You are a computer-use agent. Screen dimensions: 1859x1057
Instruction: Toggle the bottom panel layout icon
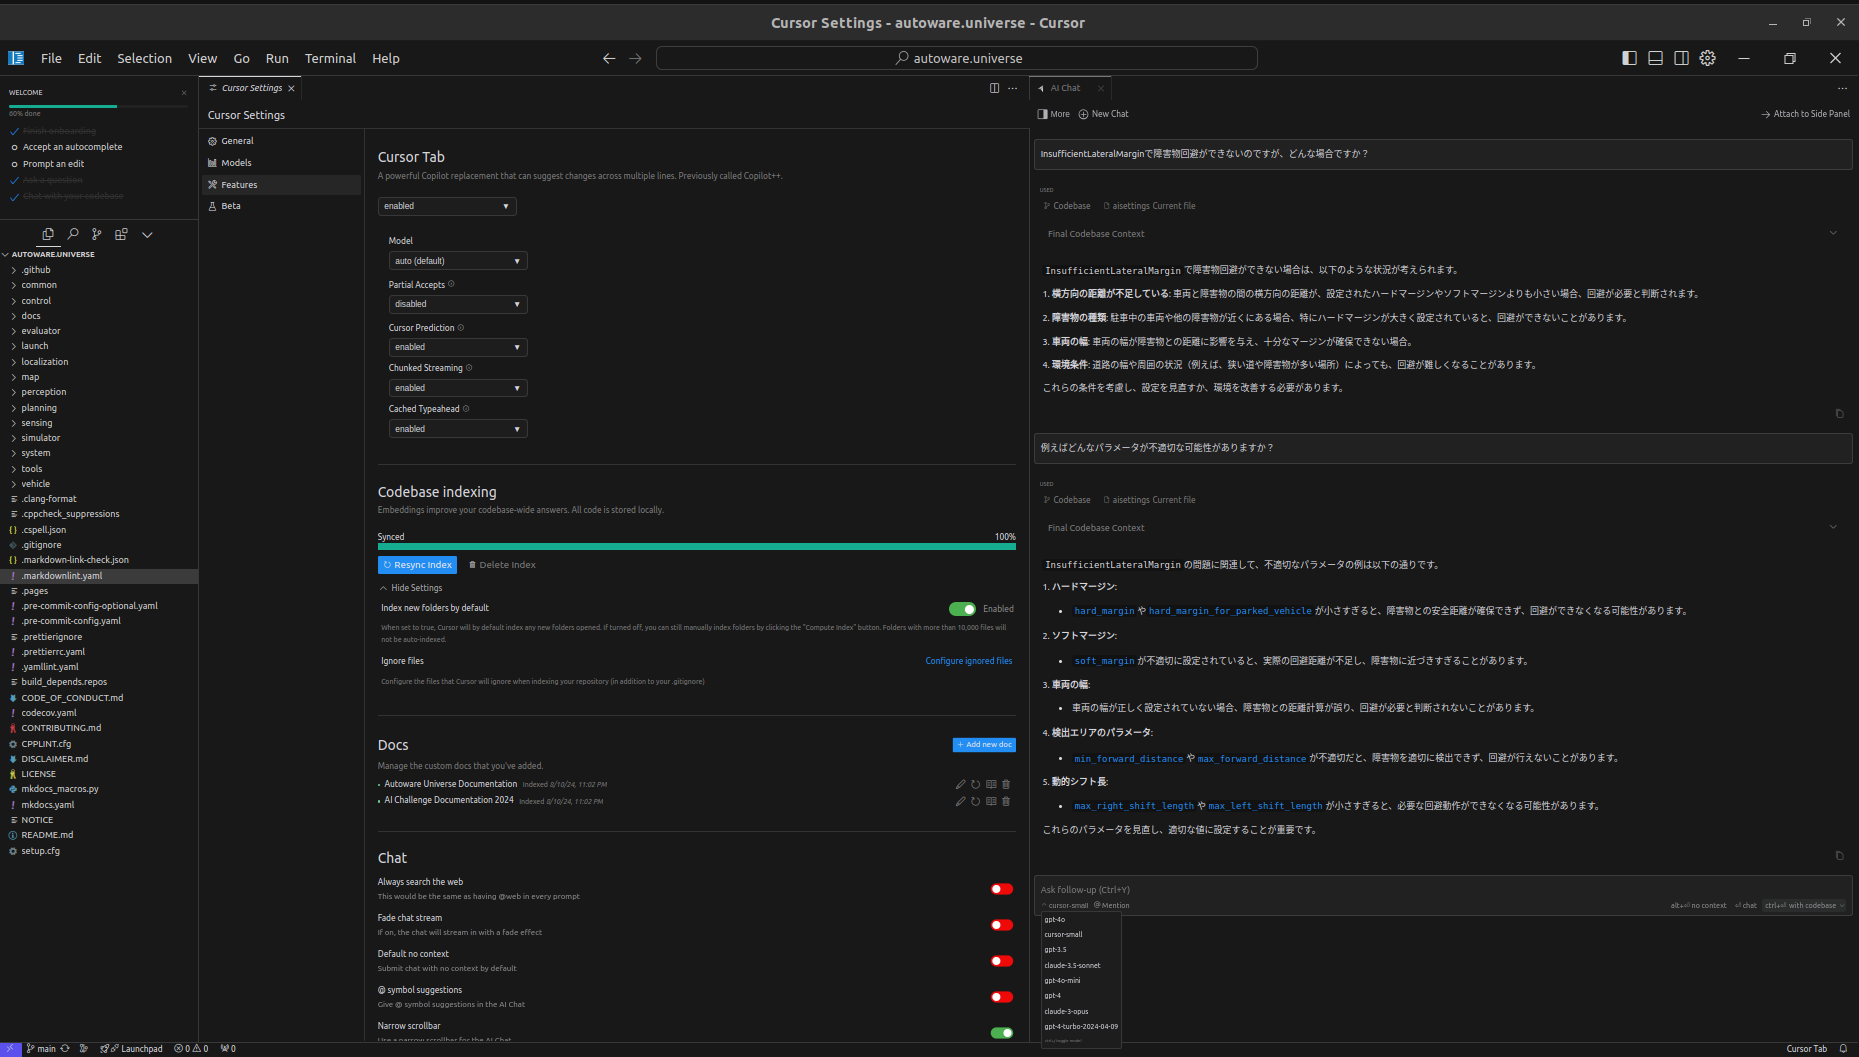[x=1655, y=58]
